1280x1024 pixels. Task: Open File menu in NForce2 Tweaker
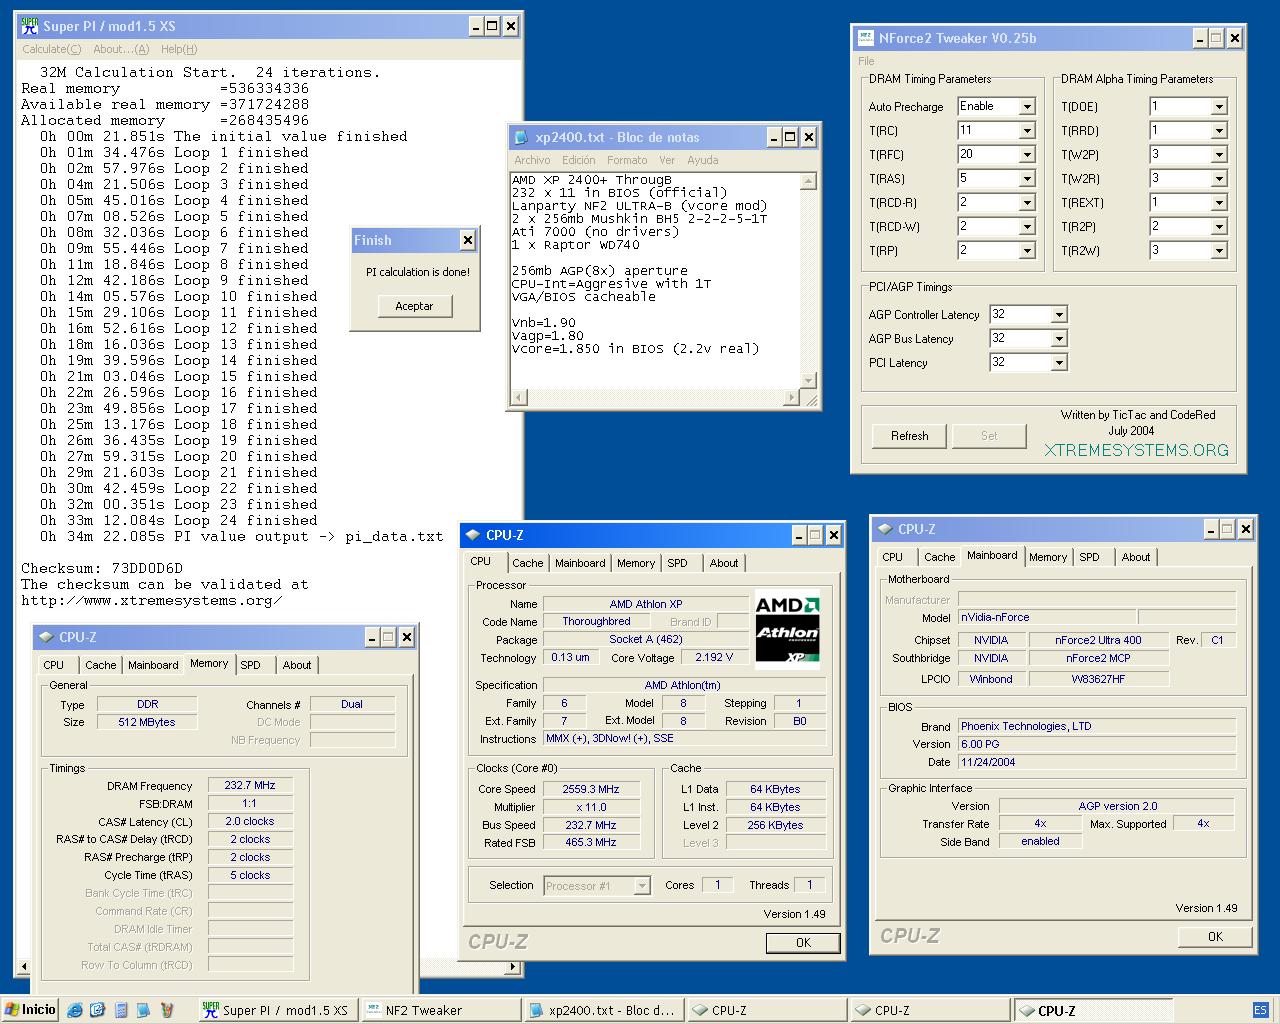(866, 61)
